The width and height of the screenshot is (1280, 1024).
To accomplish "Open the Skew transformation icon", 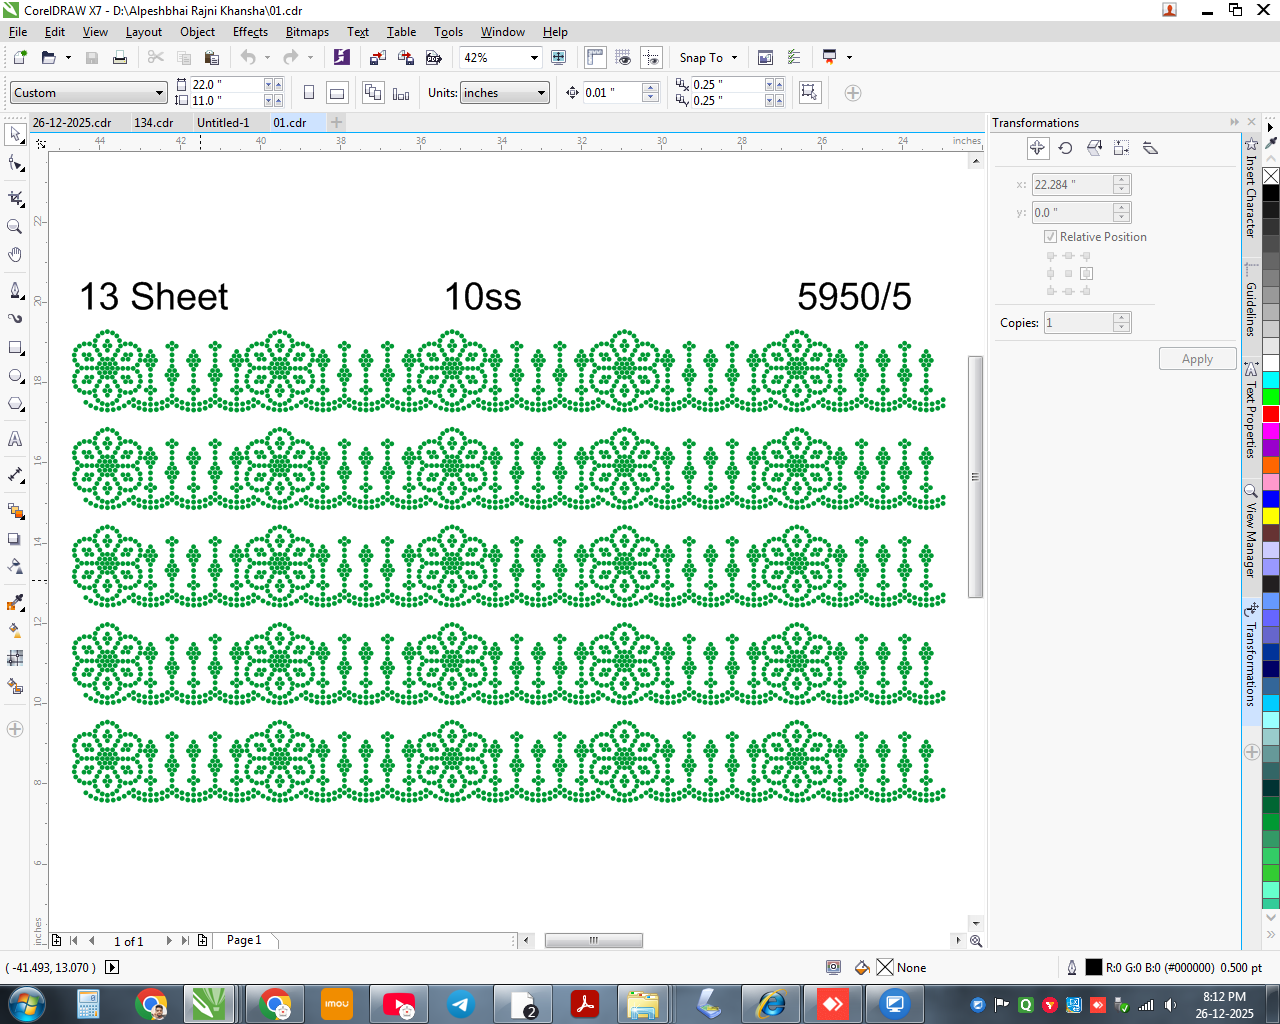I will 1150,148.
